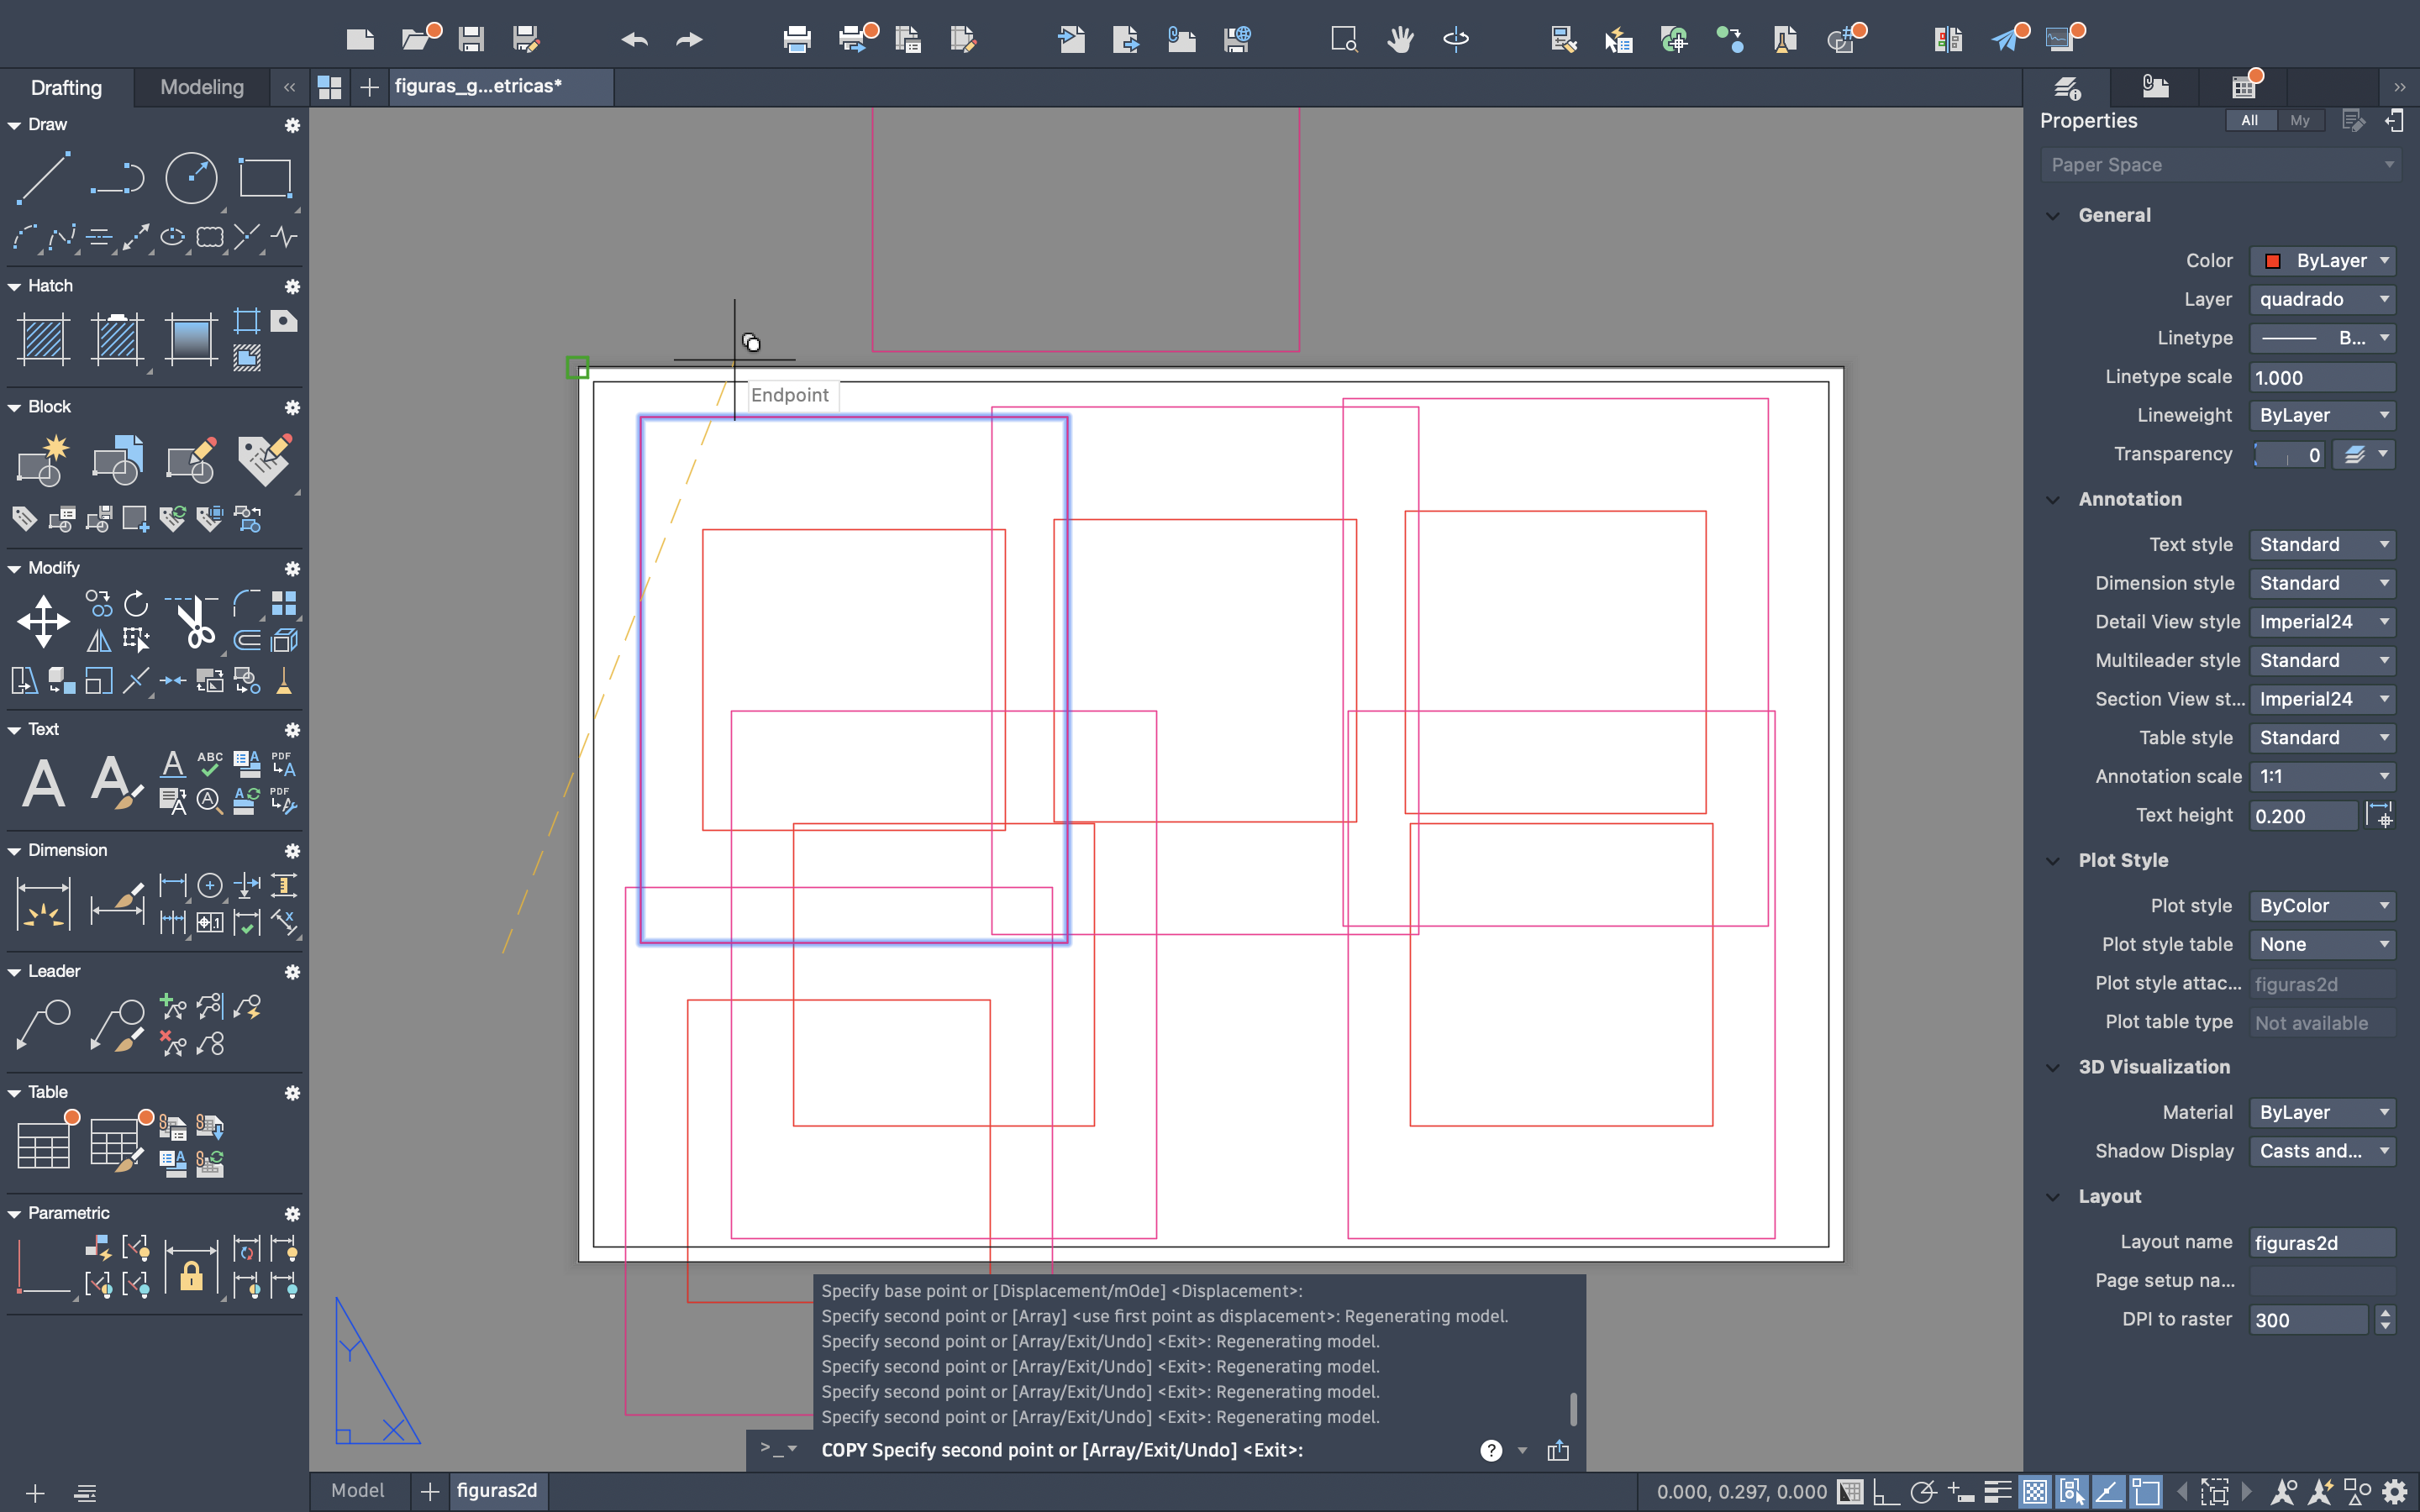
Task: Activate the Pan hand tool
Action: pos(1400,39)
